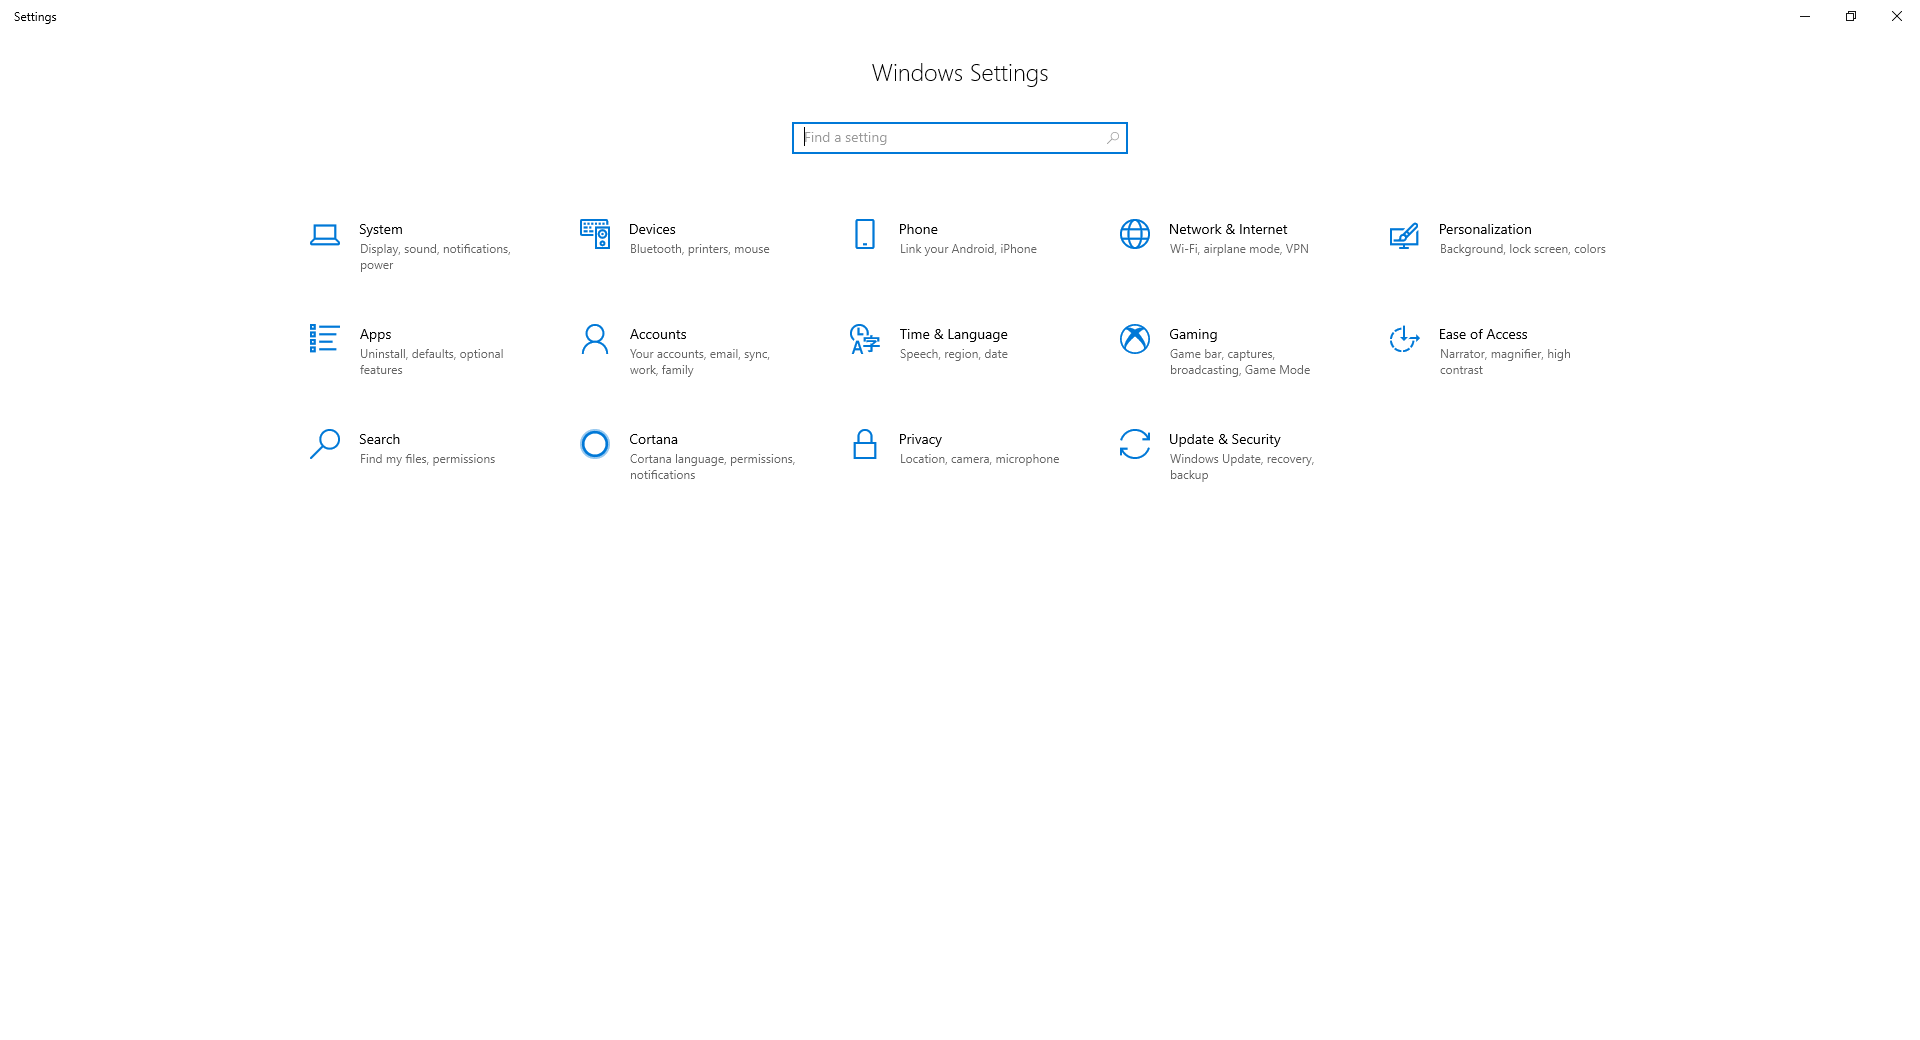Click 'Background, lock screen, colors' text
The image size is (1920, 1040).
tap(1523, 249)
